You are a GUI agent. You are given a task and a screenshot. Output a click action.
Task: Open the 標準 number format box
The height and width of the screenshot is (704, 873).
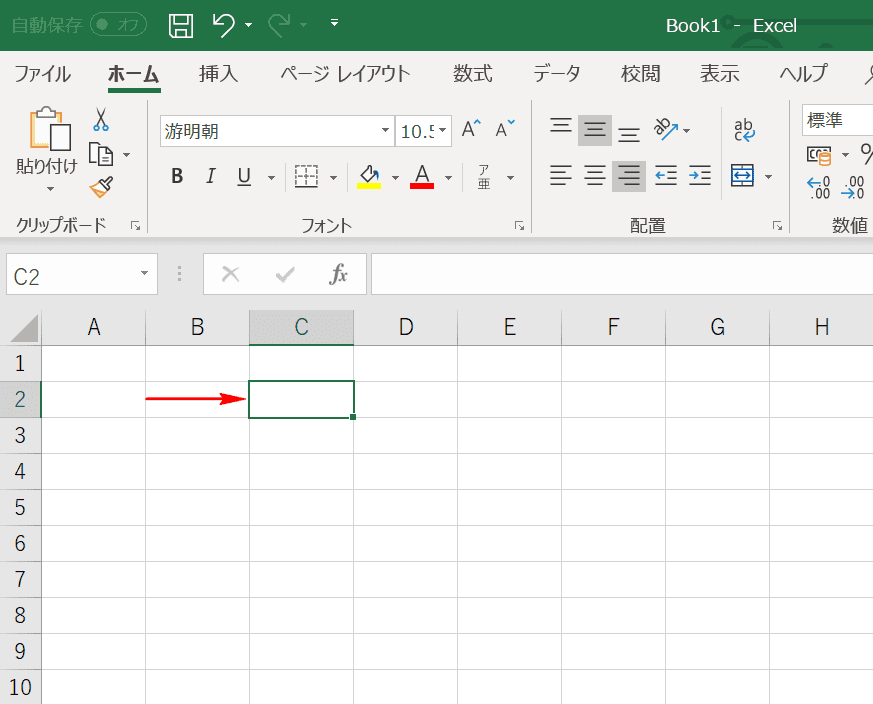pos(837,120)
